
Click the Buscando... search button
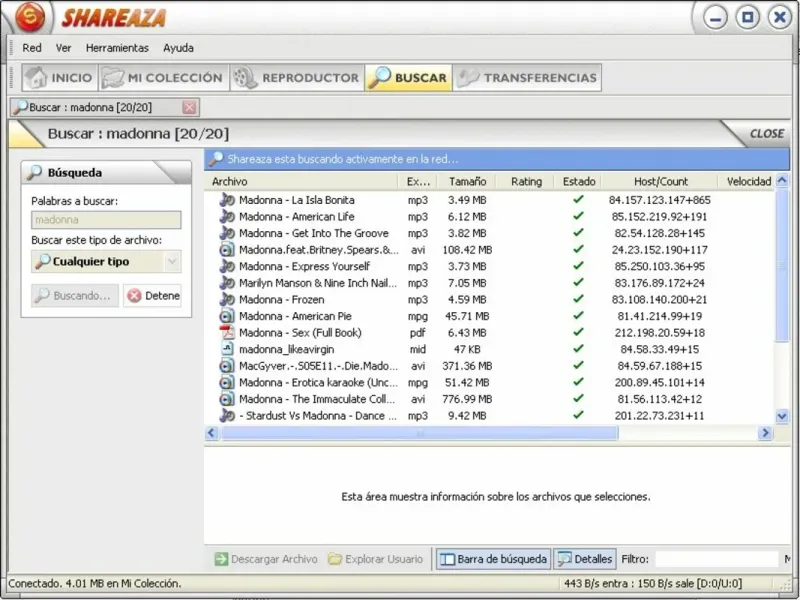pos(74,295)
